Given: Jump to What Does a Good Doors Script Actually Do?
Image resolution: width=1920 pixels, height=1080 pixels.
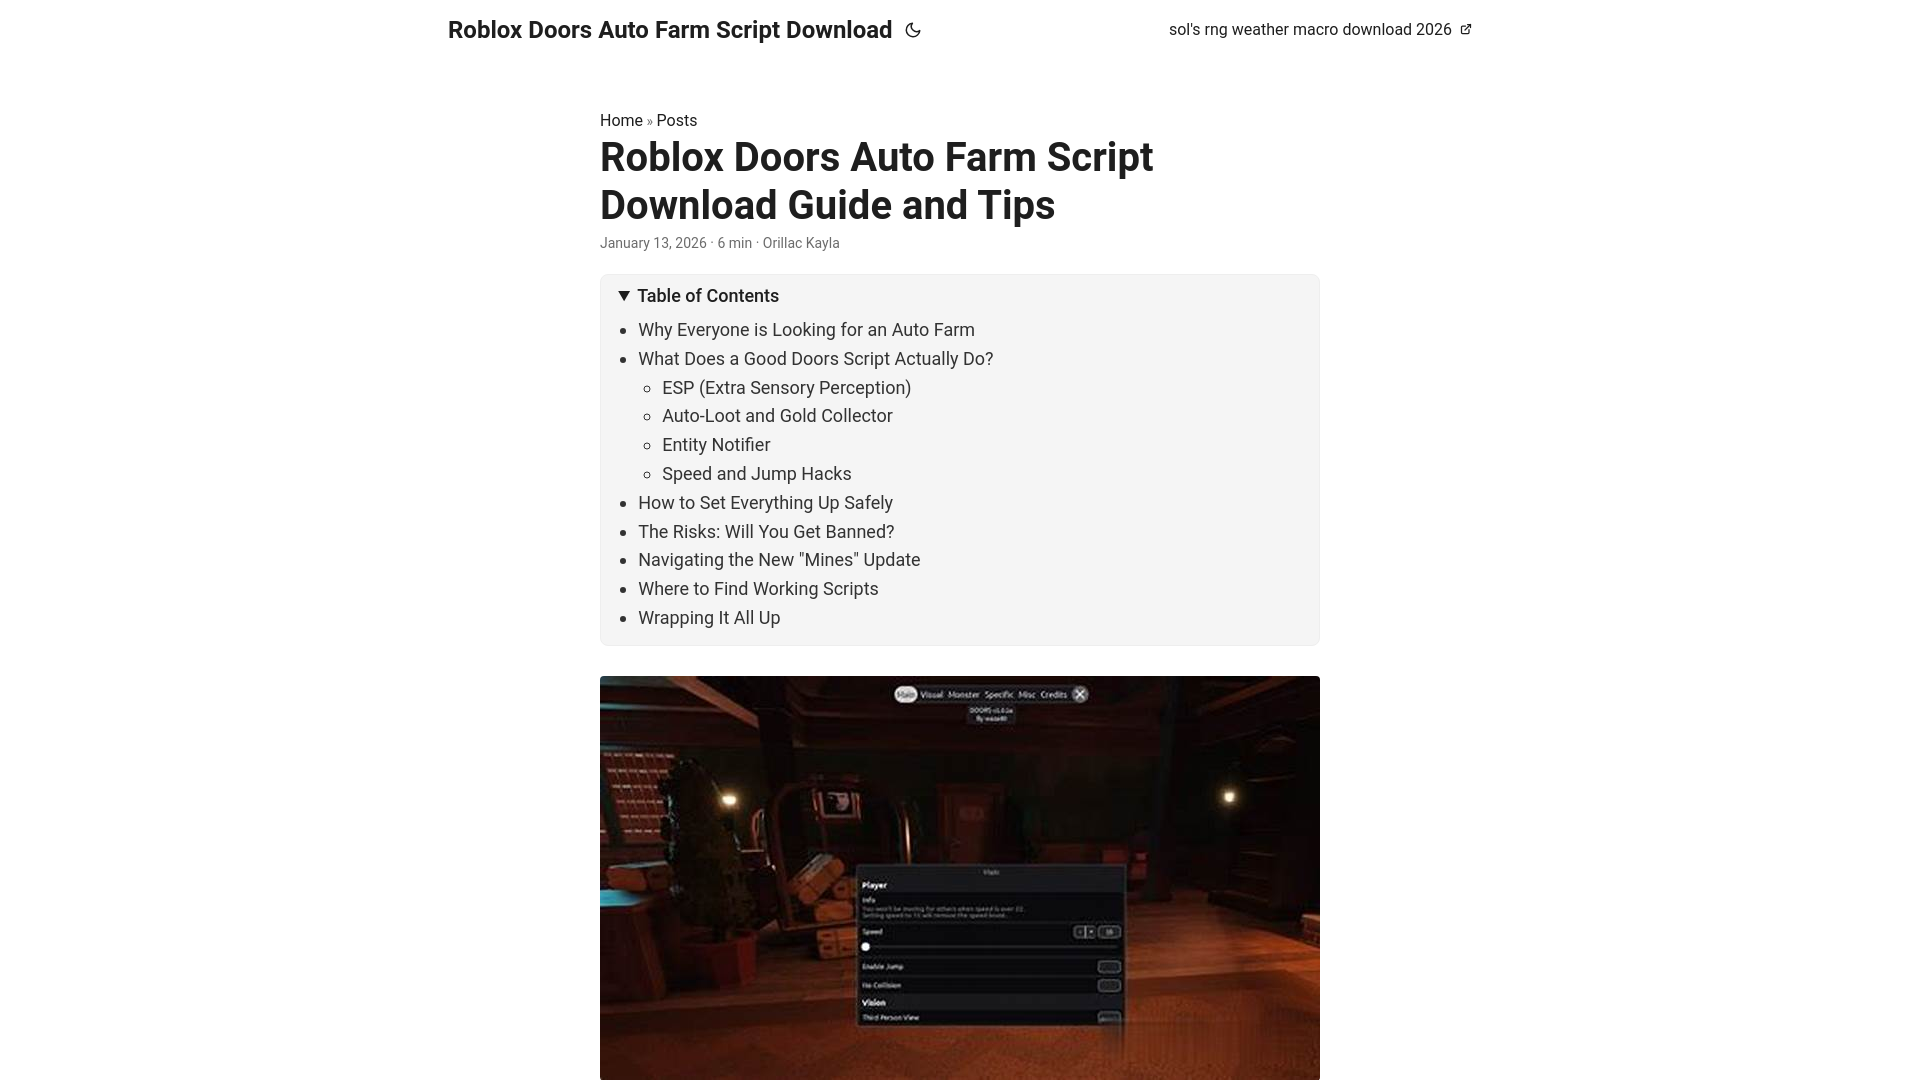Looking at the screenshot, I should (816, 359).
